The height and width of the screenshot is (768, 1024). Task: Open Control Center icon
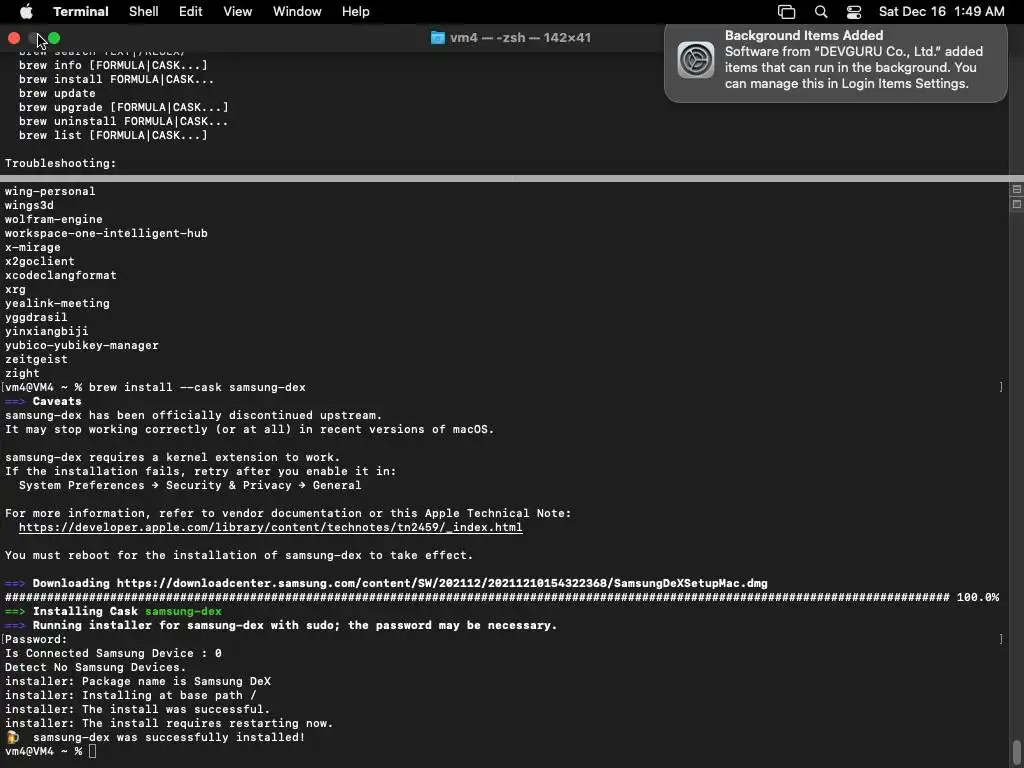click(854, 11)
